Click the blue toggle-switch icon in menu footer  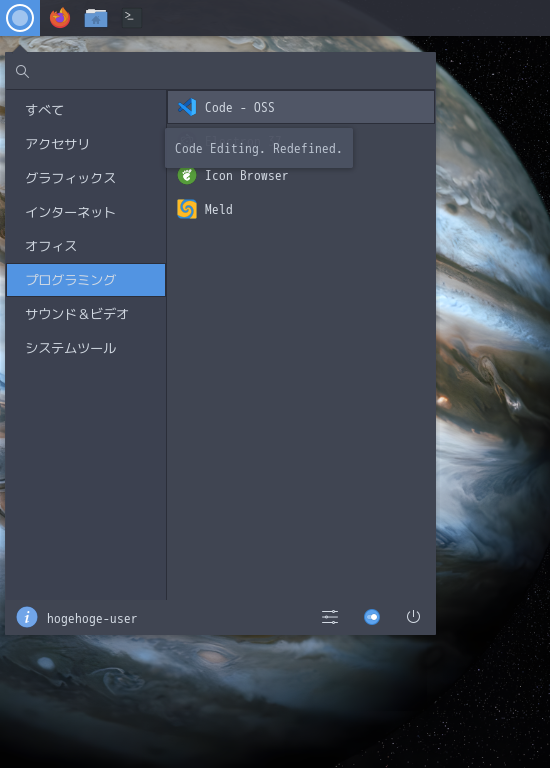[x=372, y=617]
